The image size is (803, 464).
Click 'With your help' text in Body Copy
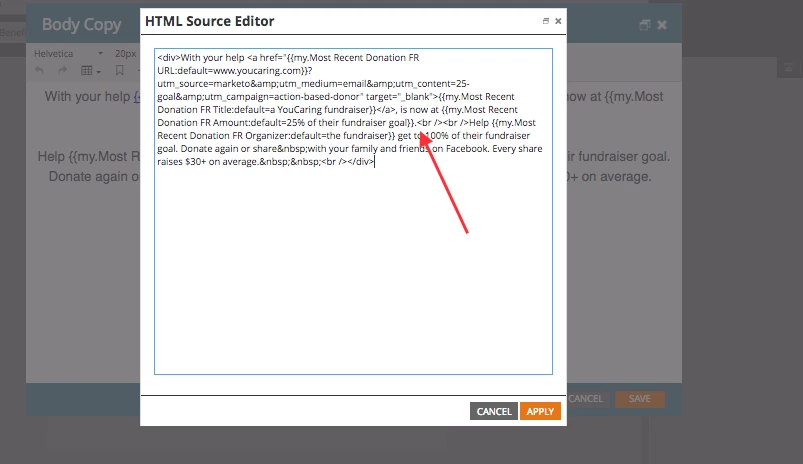87,96
